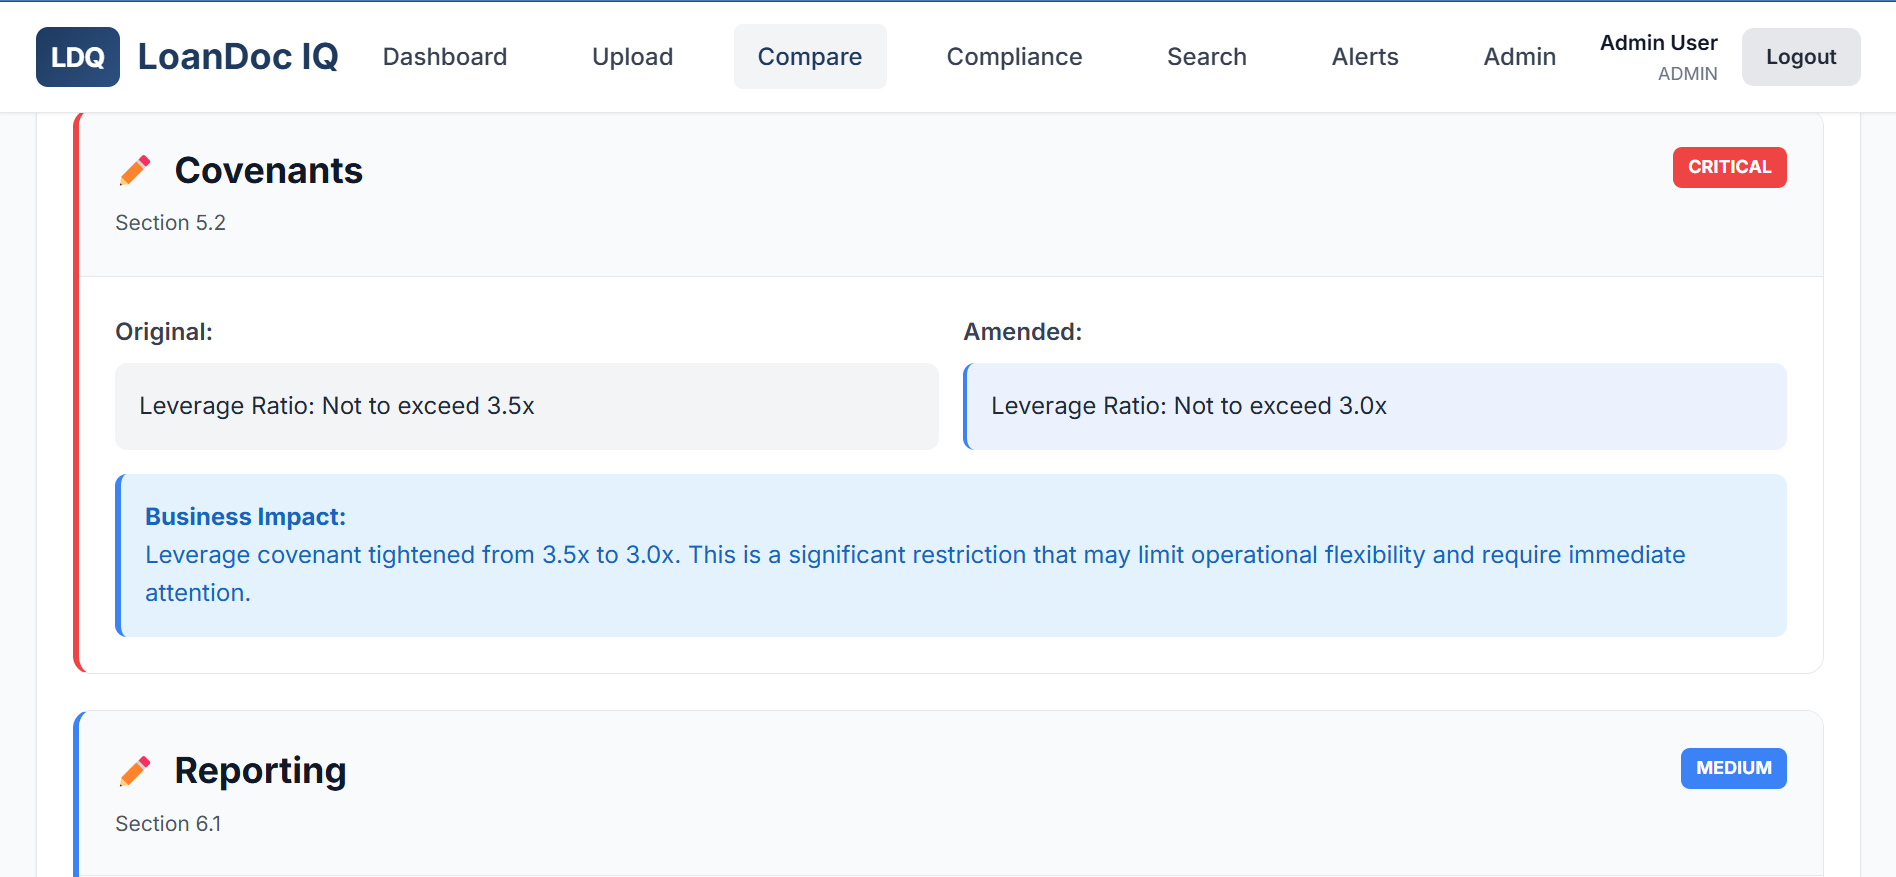
Task: Click the pencil icon beside Reporting
Action: [x=135, y=771]
